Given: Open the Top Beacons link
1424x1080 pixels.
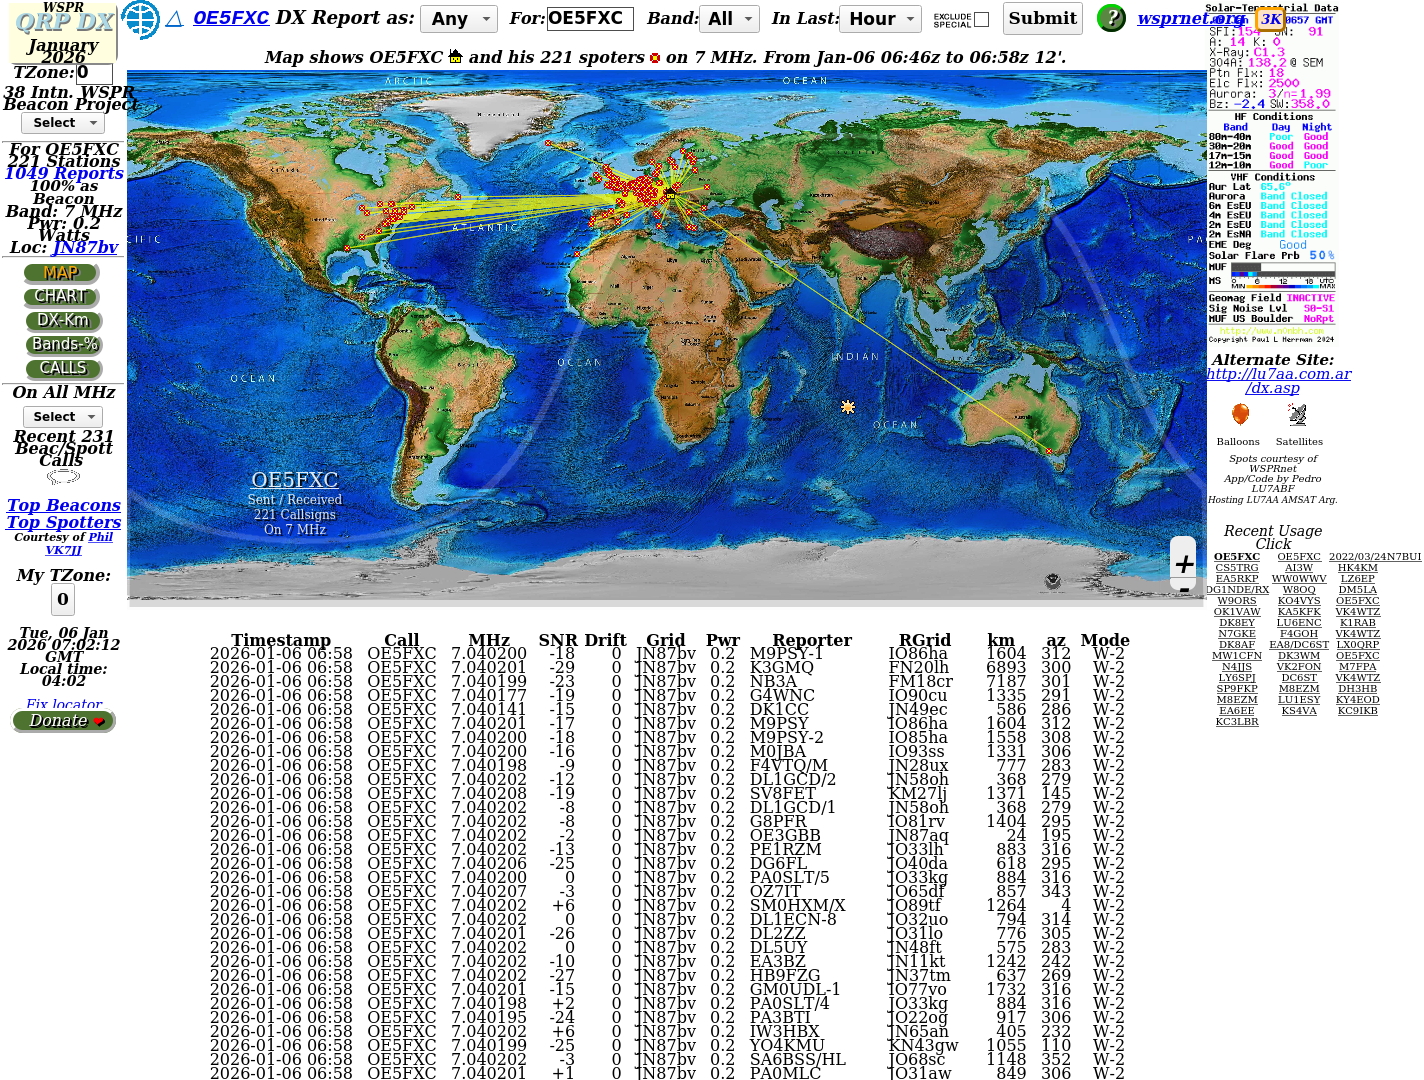Looking at the screenshot, I should click(x=64, y=506).
